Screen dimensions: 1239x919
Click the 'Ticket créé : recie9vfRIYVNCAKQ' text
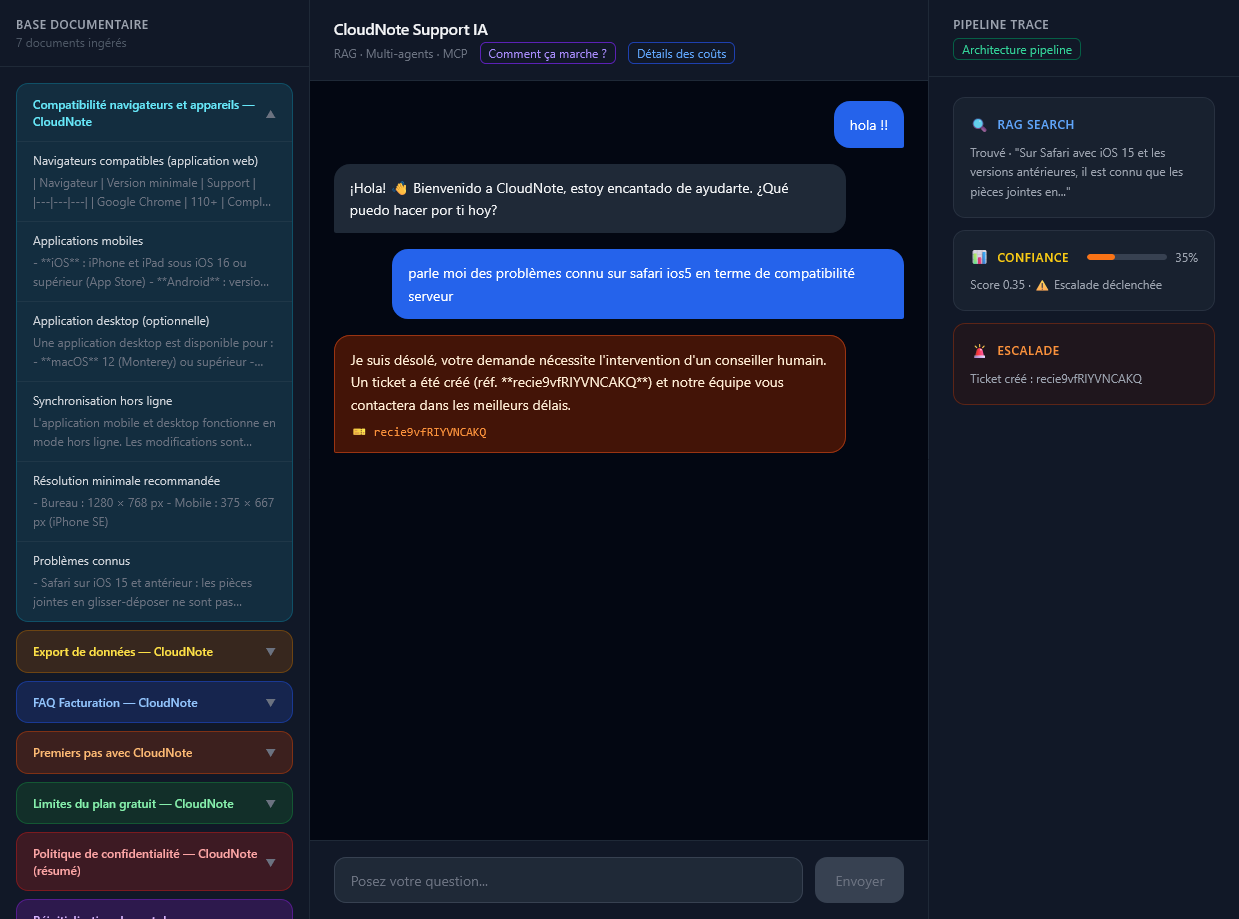(1056, 379)
